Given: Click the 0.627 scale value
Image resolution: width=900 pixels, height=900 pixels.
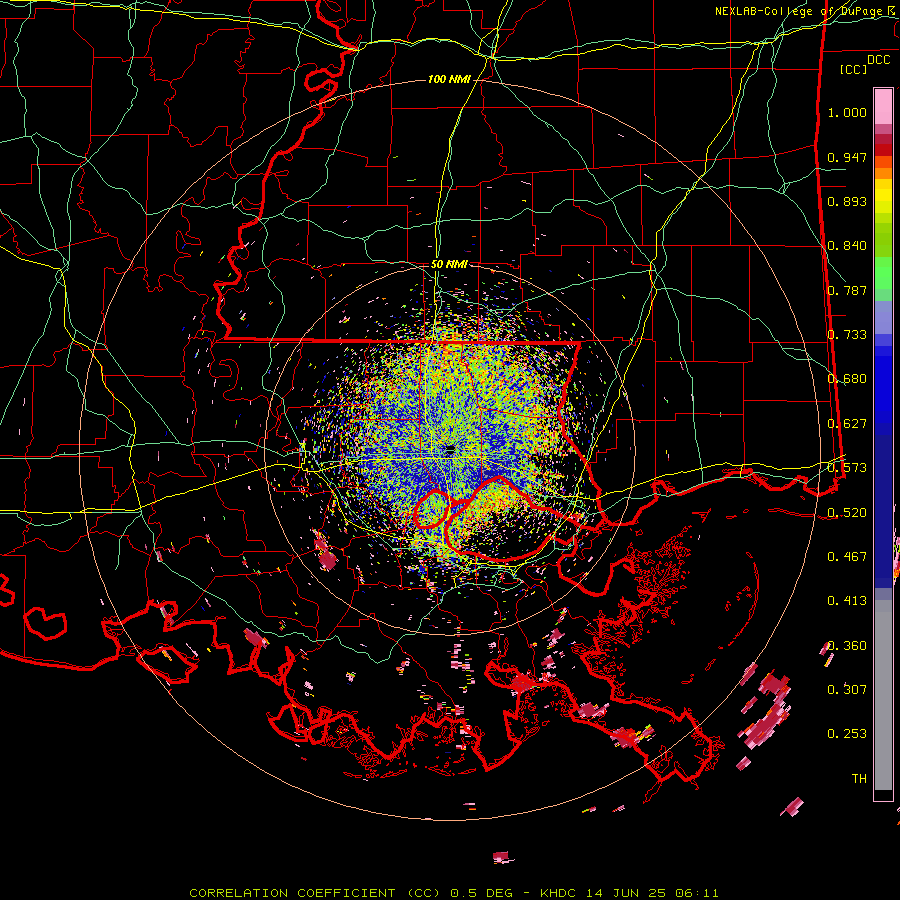Looking at the screenshot, I should 847,424.
